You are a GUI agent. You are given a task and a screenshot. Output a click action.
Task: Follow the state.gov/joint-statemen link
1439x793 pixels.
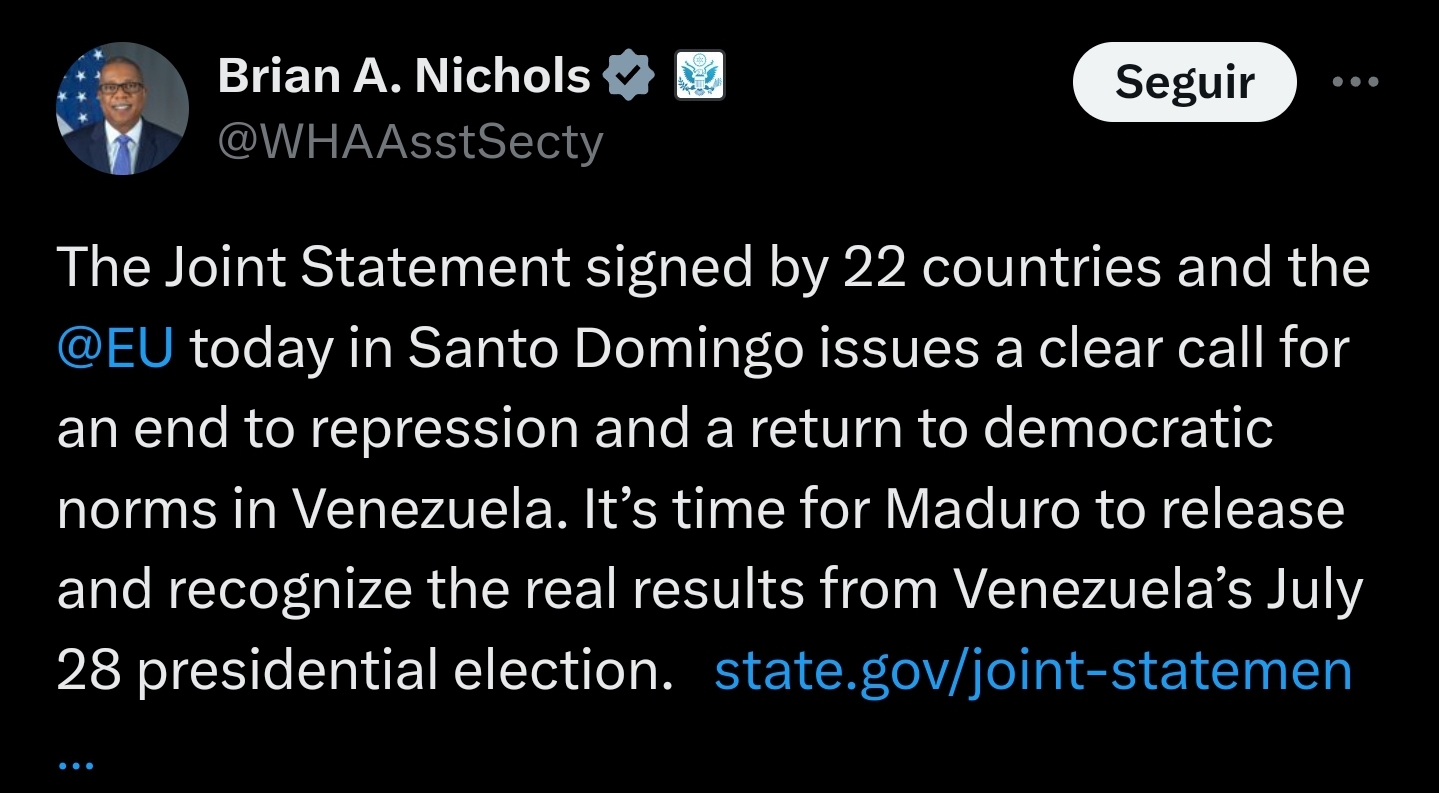[1033, 671]
